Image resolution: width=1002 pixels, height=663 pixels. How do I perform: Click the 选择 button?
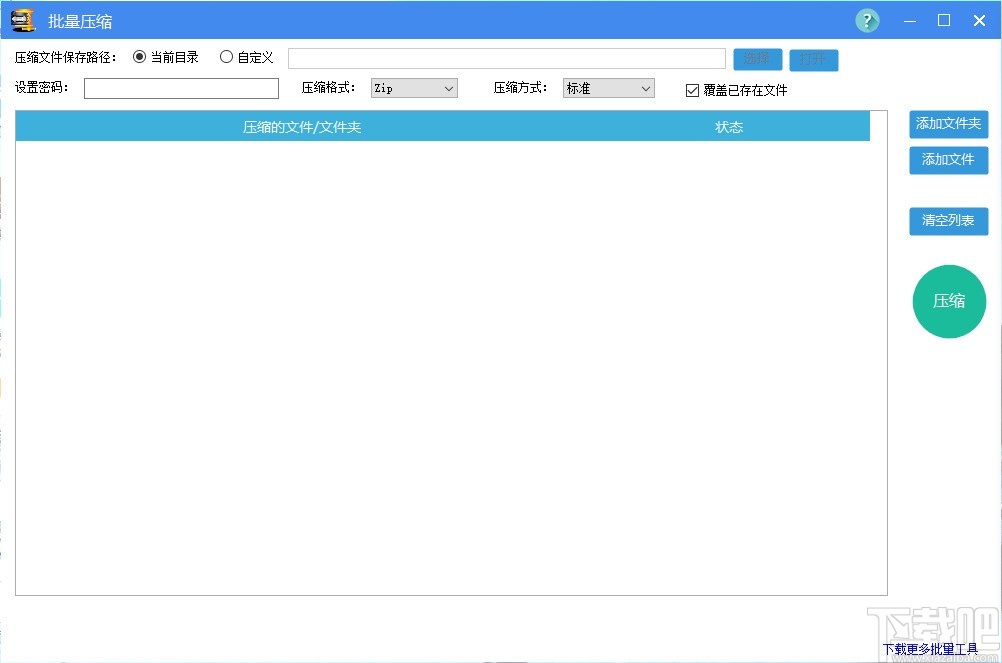coord(756,59)
